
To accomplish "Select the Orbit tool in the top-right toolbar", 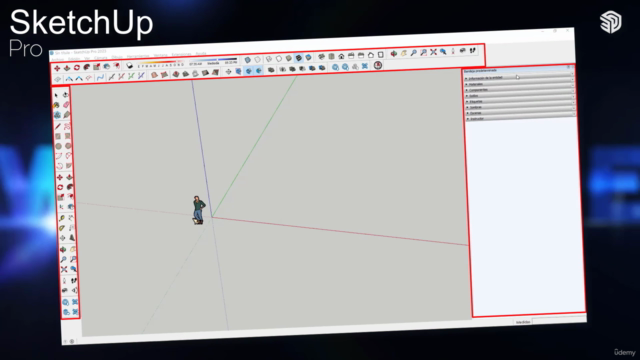I will pos(393,53).
